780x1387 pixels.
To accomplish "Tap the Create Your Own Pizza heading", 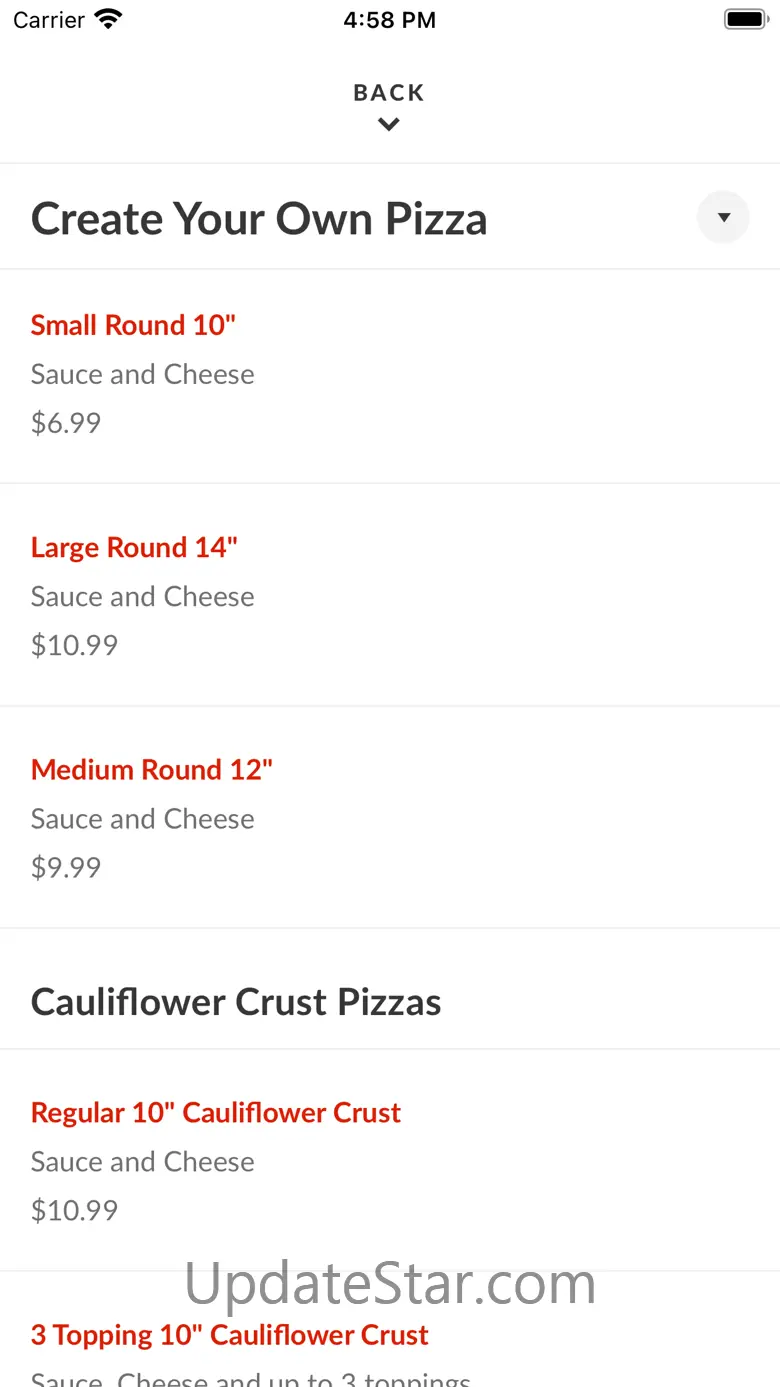I will click(x=259, y=219).
